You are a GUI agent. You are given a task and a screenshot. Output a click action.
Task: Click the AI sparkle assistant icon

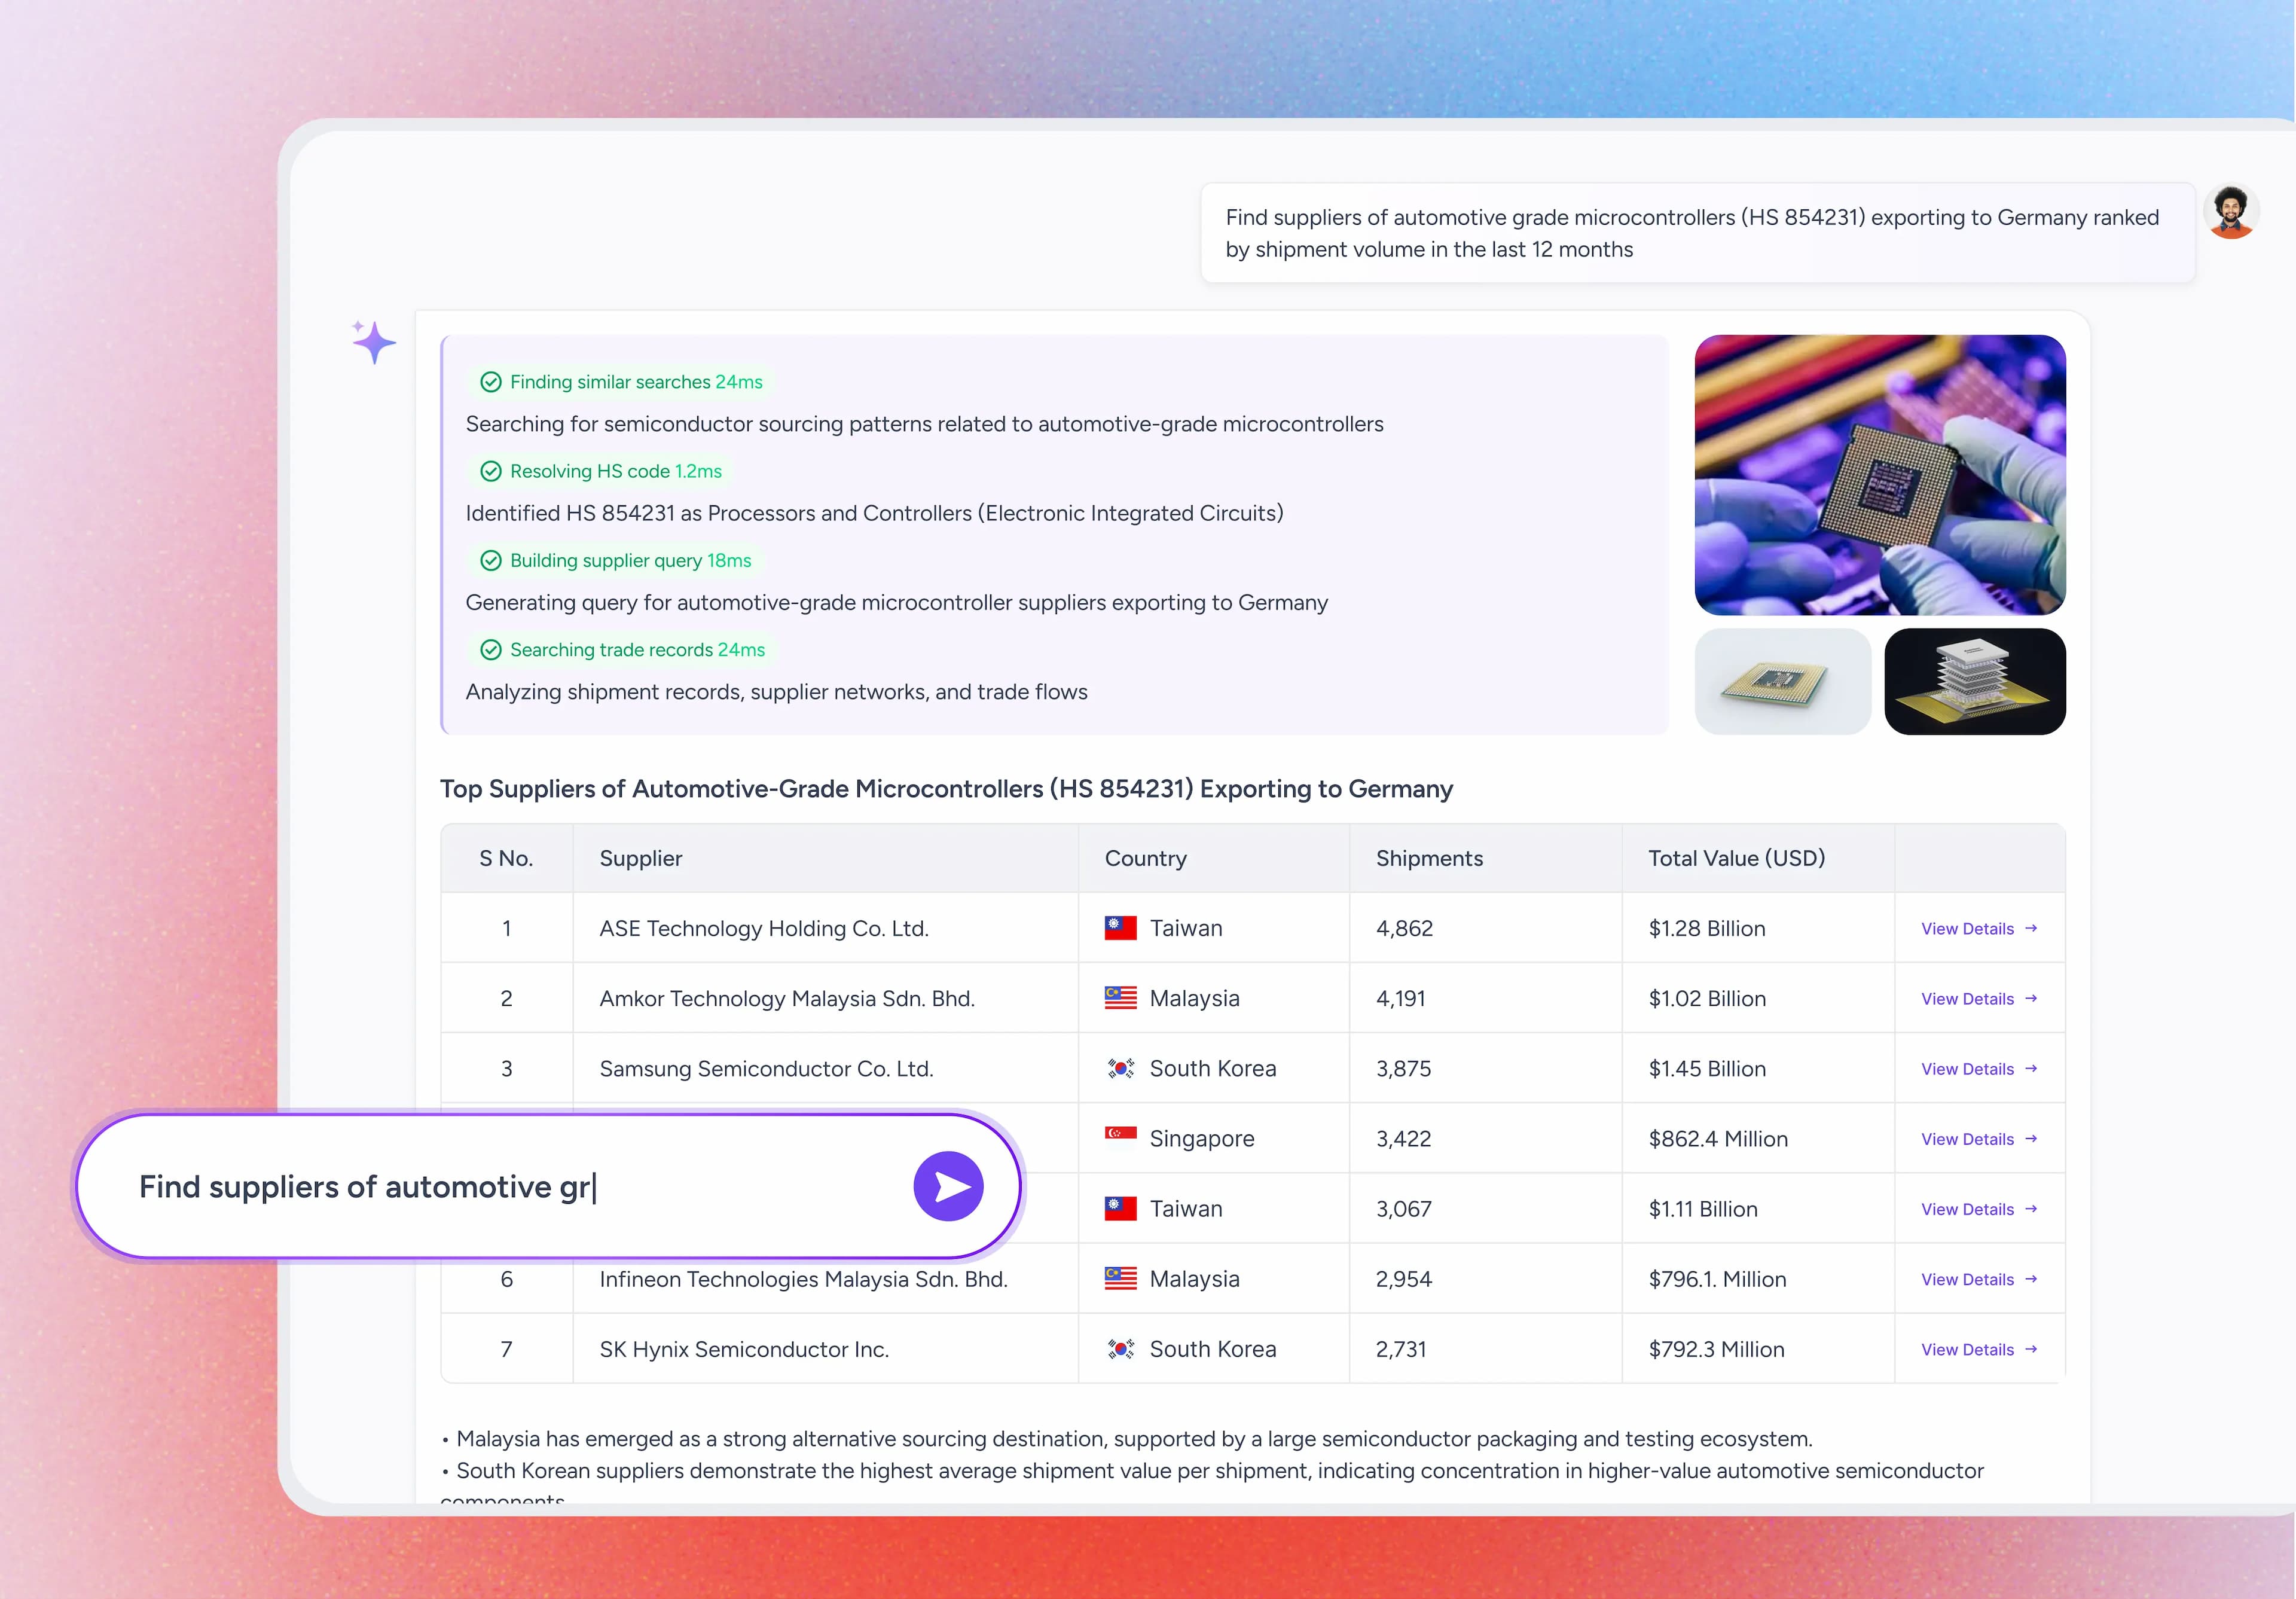tap(374, 342)
